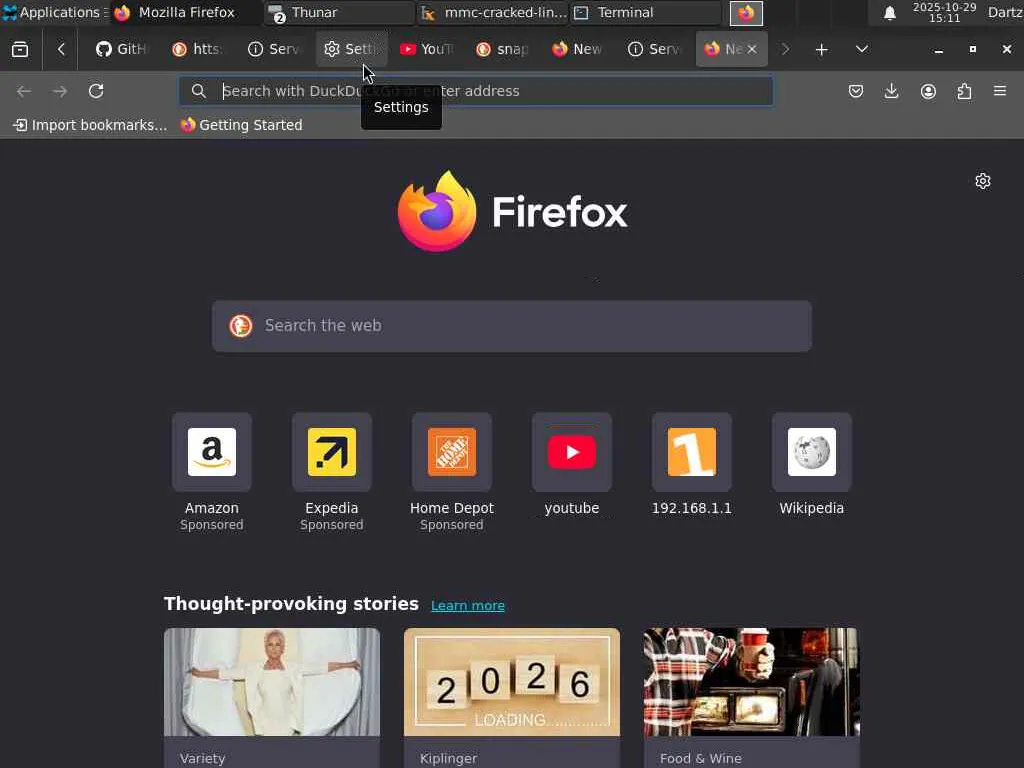The image size is (1024, 768).
Task: Click the magnifier icon in address bar
Action: pos(199,91)
